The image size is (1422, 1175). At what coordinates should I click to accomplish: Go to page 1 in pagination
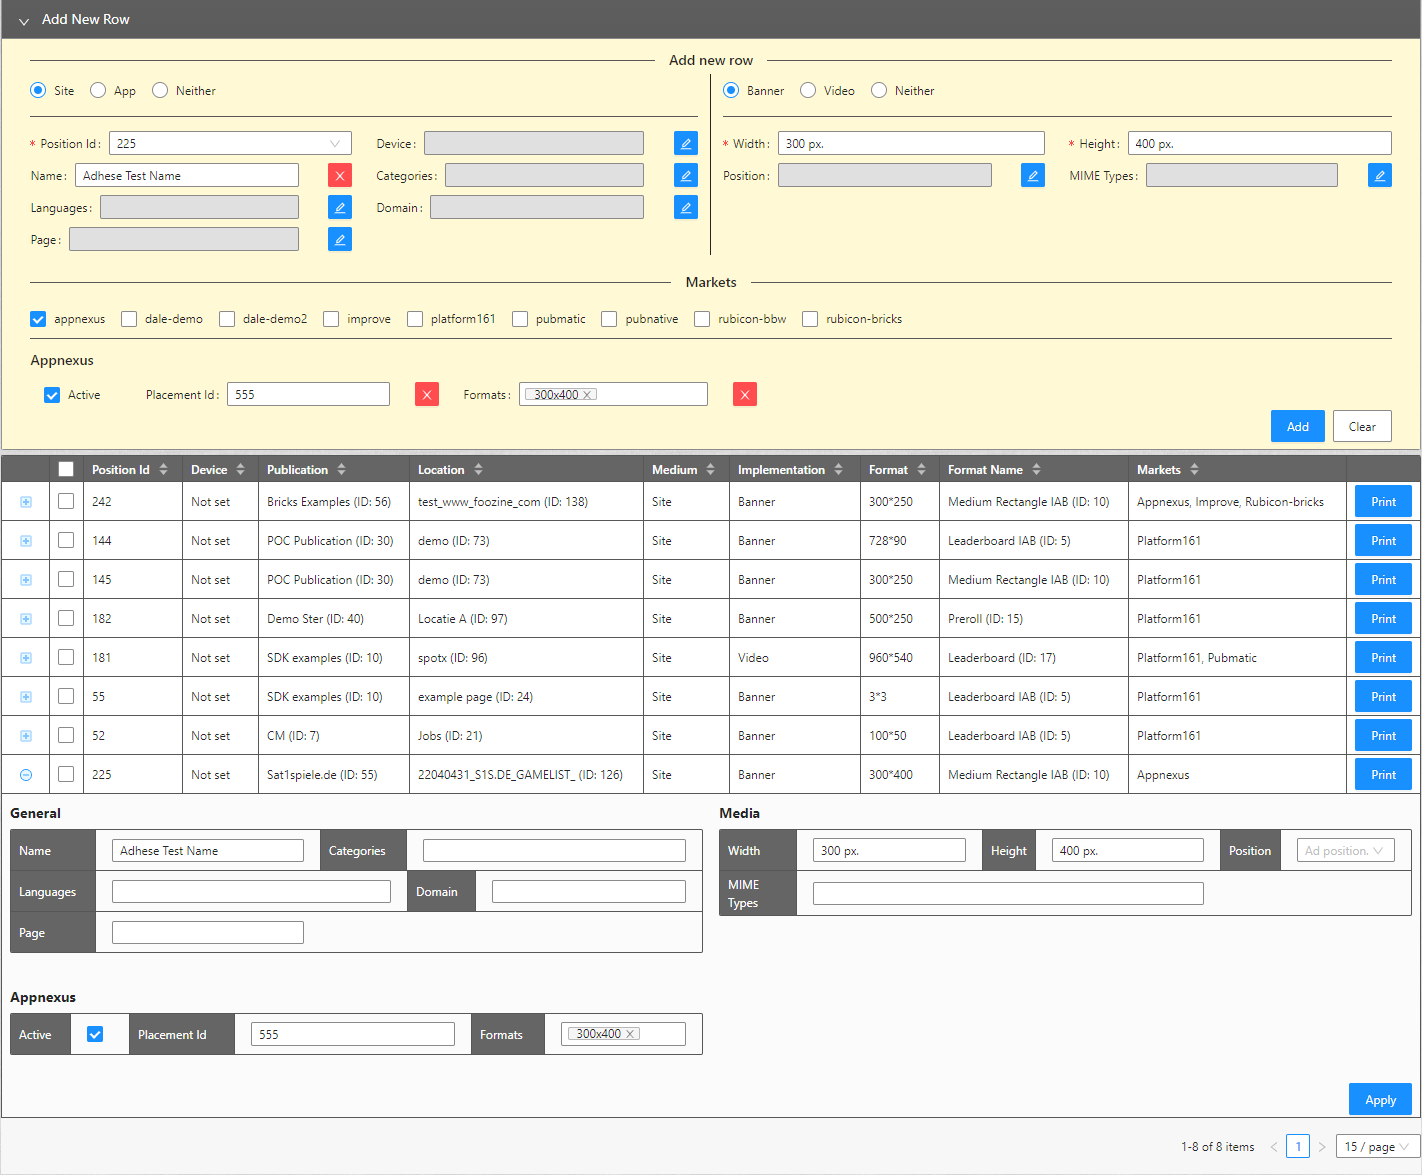[1297, 1147]
